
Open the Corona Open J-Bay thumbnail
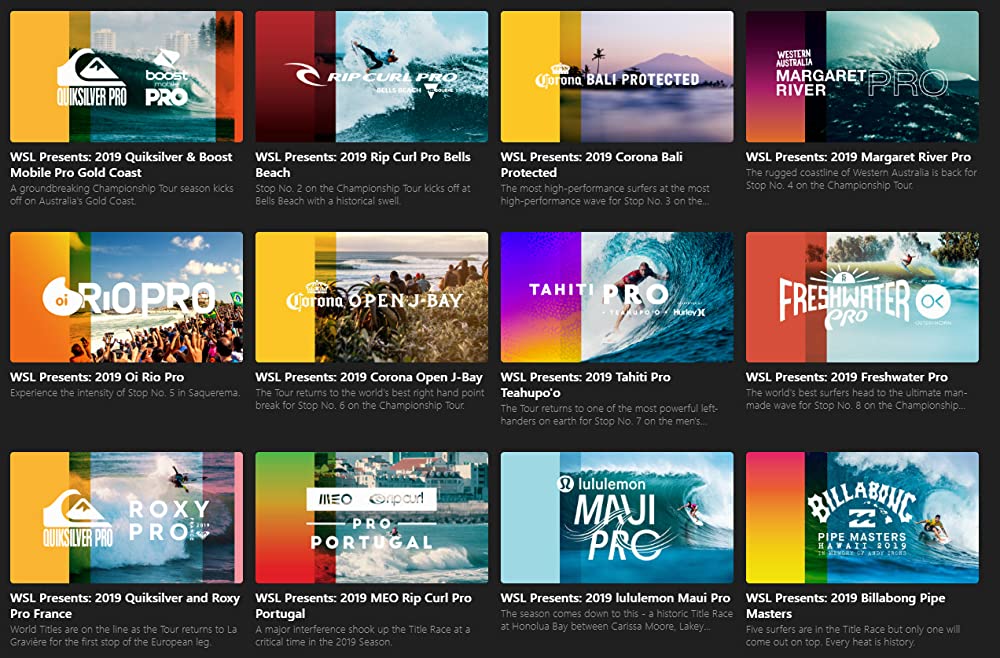372,297
